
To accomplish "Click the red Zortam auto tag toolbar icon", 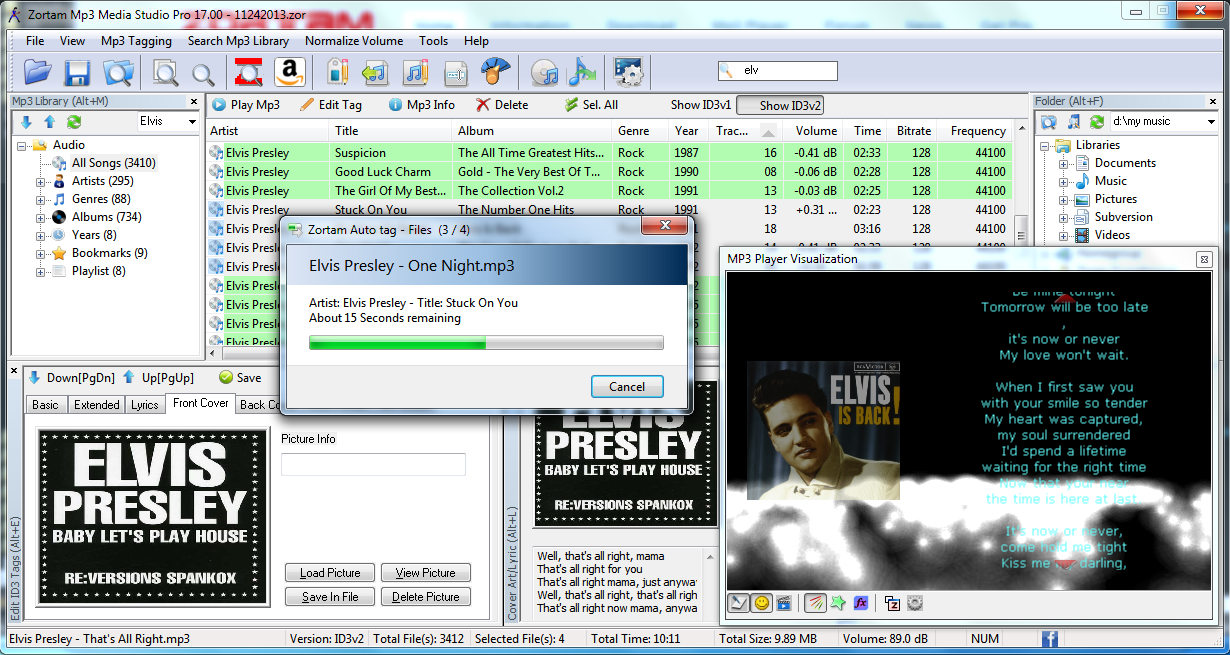I will click(248, 72).
